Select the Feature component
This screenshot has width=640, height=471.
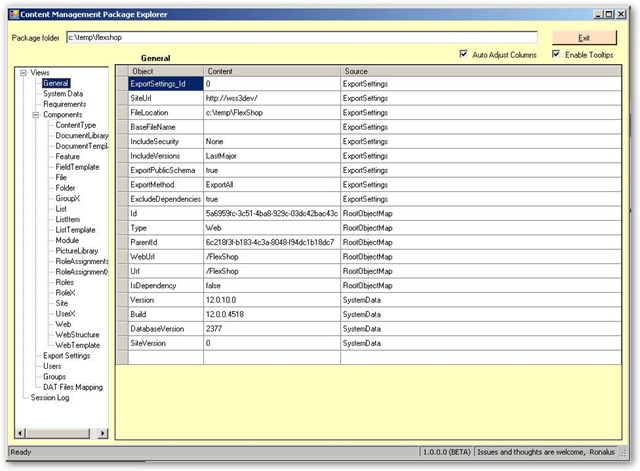click(x=67, y=156)
